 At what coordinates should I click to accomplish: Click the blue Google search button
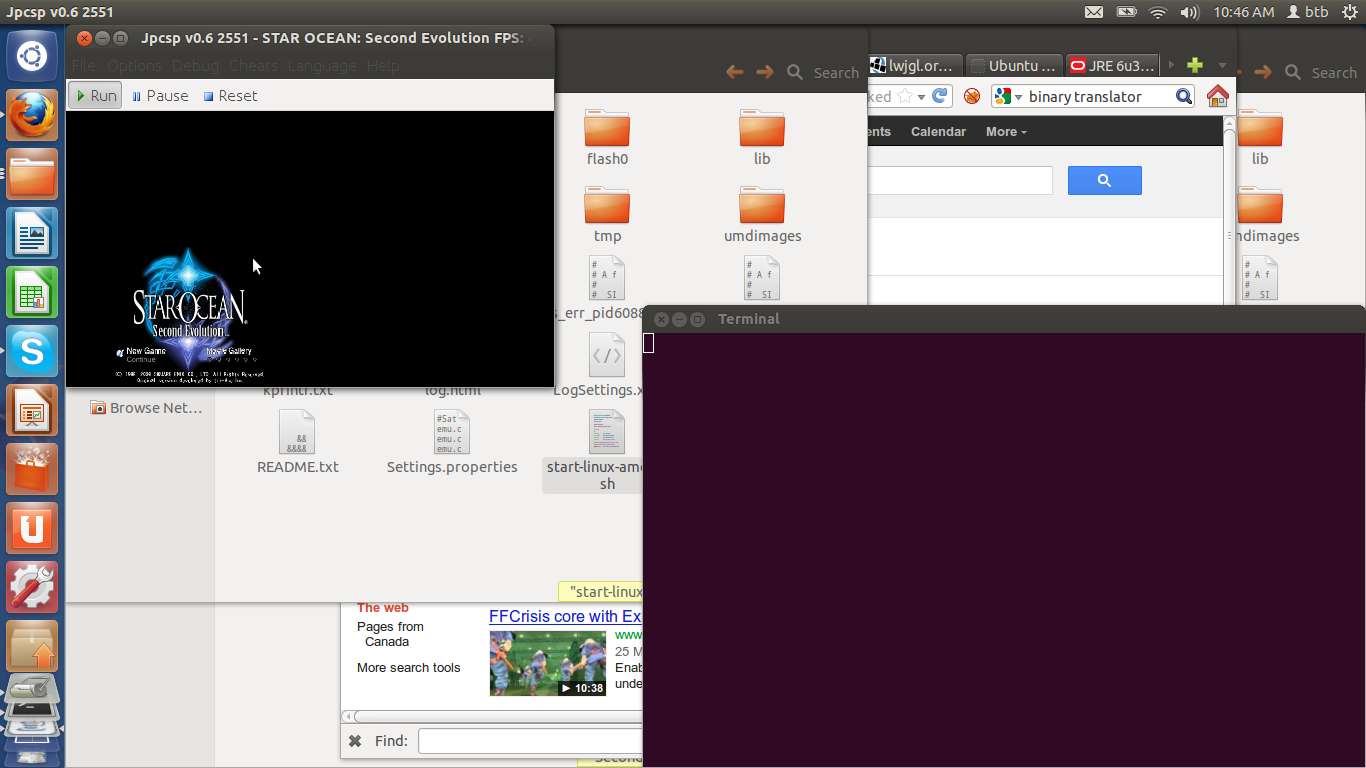click(1105, 180)
